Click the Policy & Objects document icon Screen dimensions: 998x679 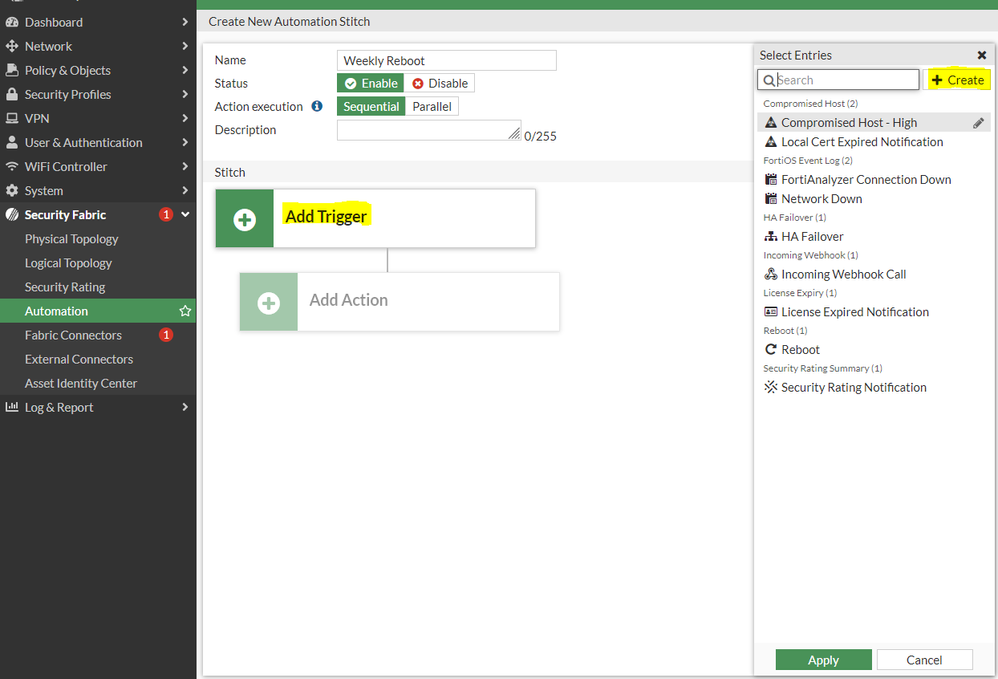tap(11, 70)
